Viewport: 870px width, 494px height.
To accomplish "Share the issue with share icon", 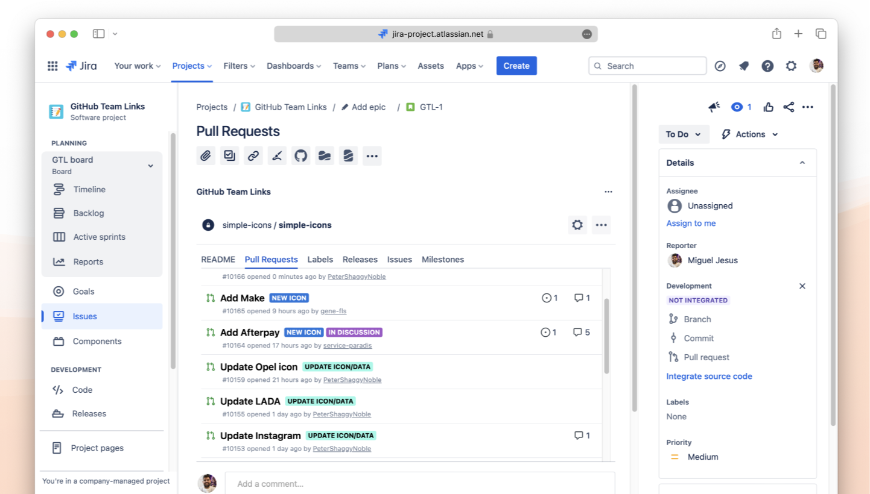I will click(788, 107).
